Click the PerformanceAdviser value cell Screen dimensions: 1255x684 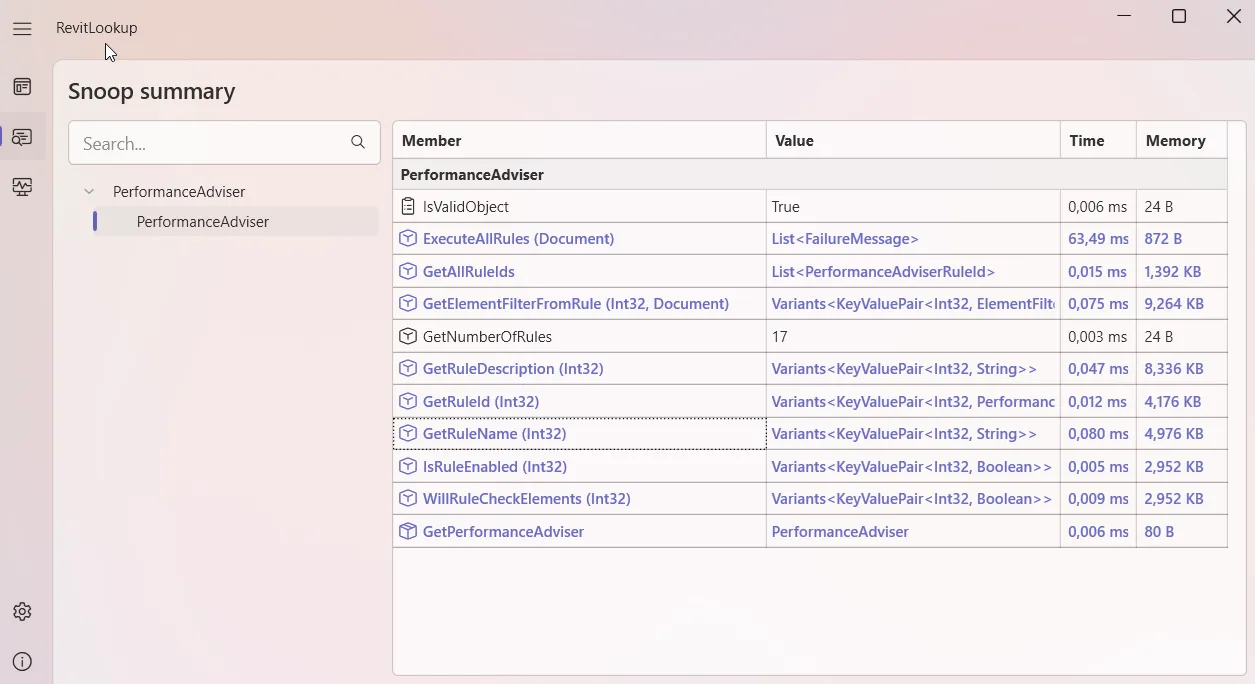pyautogui.click(x=913, y=531)
